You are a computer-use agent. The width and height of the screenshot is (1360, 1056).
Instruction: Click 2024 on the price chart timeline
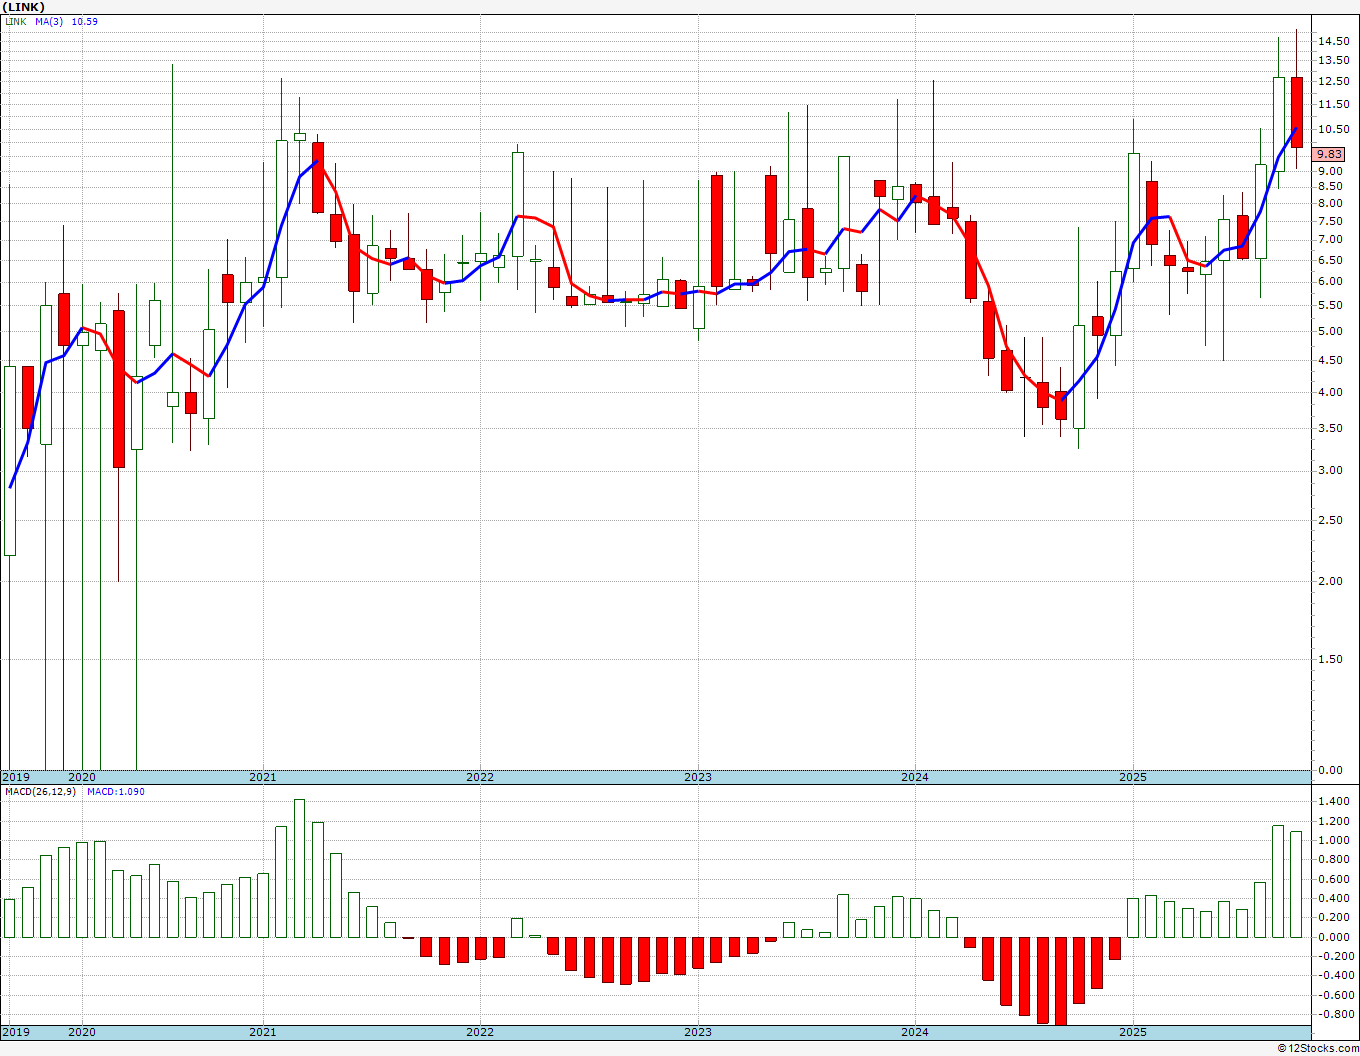(915, 777)
